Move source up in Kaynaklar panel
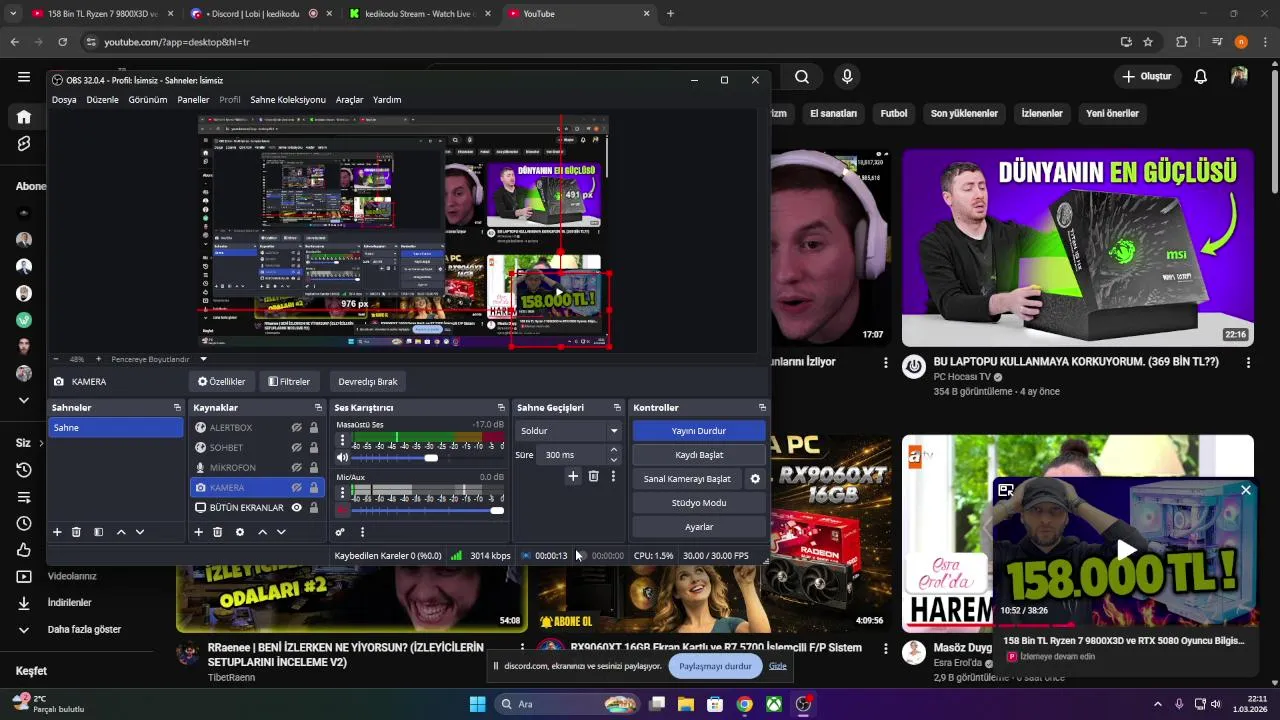Image resolution: width=1280 pixels, height=720 pixels. point(262,532)
